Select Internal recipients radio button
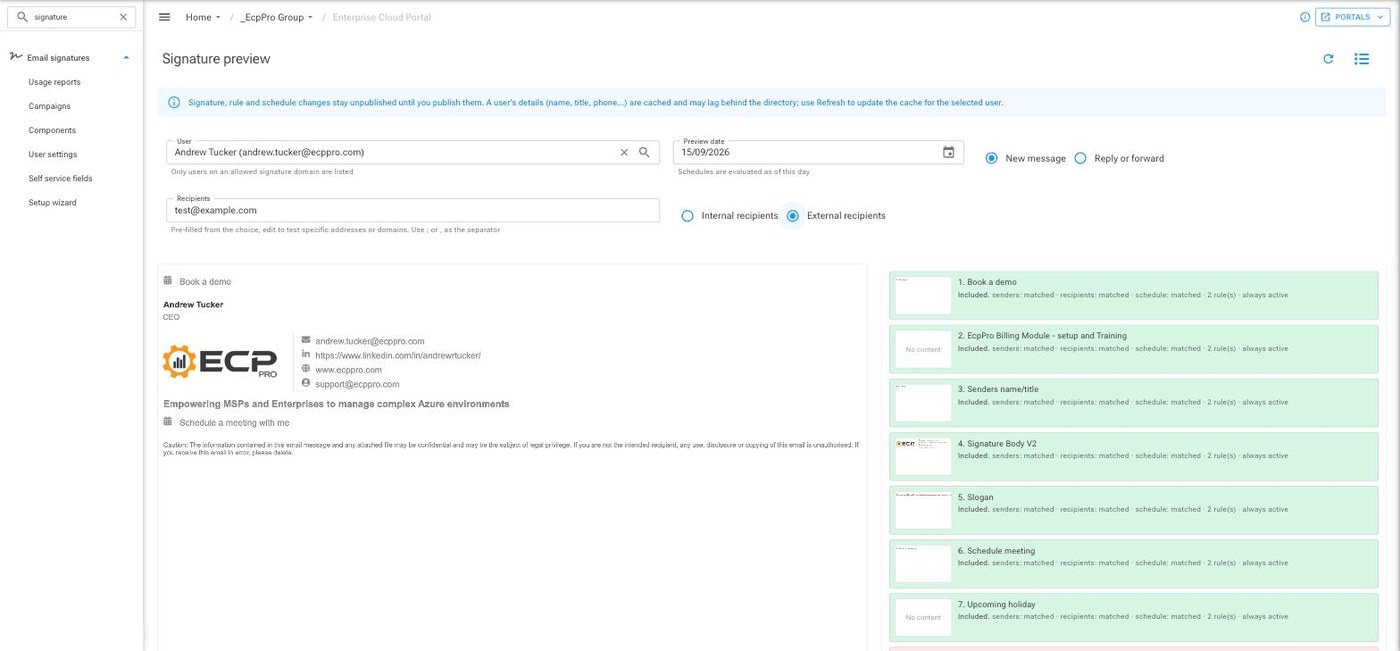This screenshot has height=651, width=1400. pyautogui.click(x=687, y=215)
